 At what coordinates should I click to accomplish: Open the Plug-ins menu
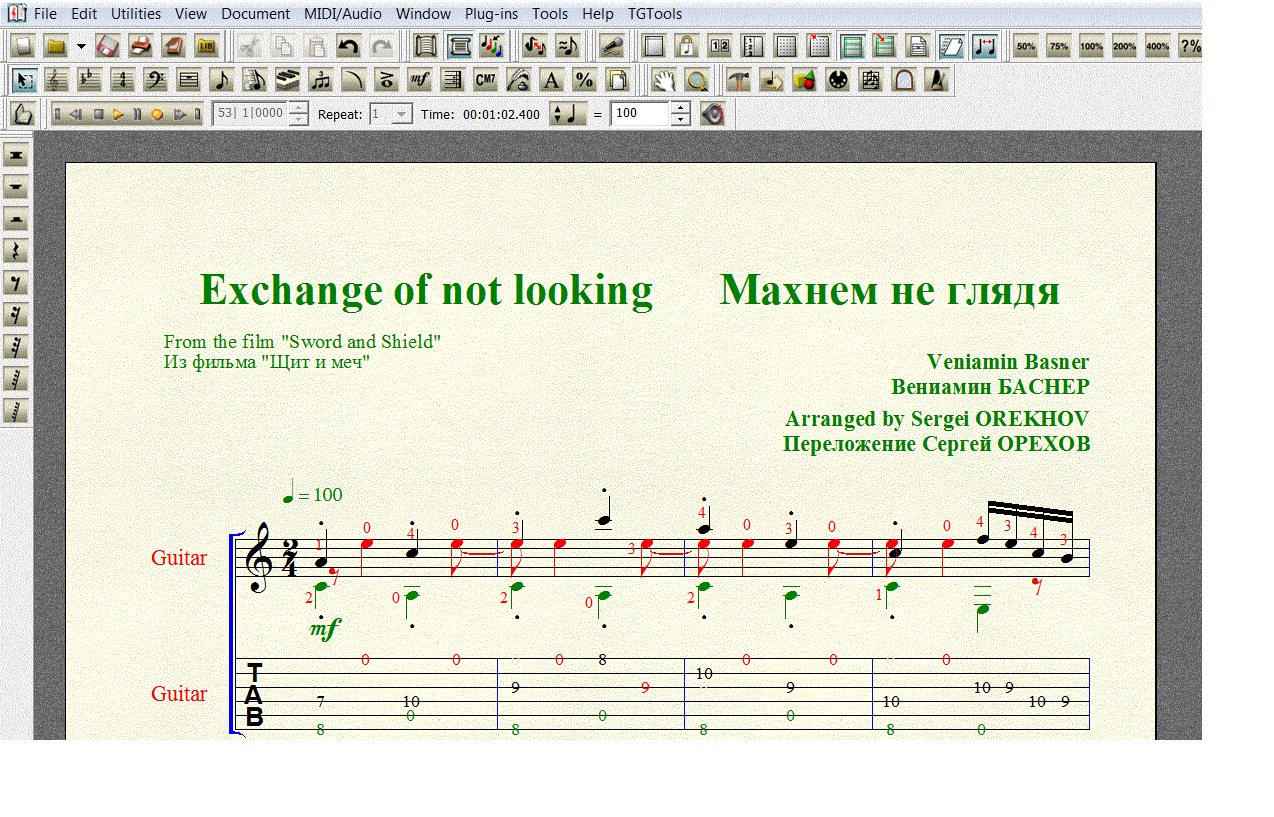[493, 14]
